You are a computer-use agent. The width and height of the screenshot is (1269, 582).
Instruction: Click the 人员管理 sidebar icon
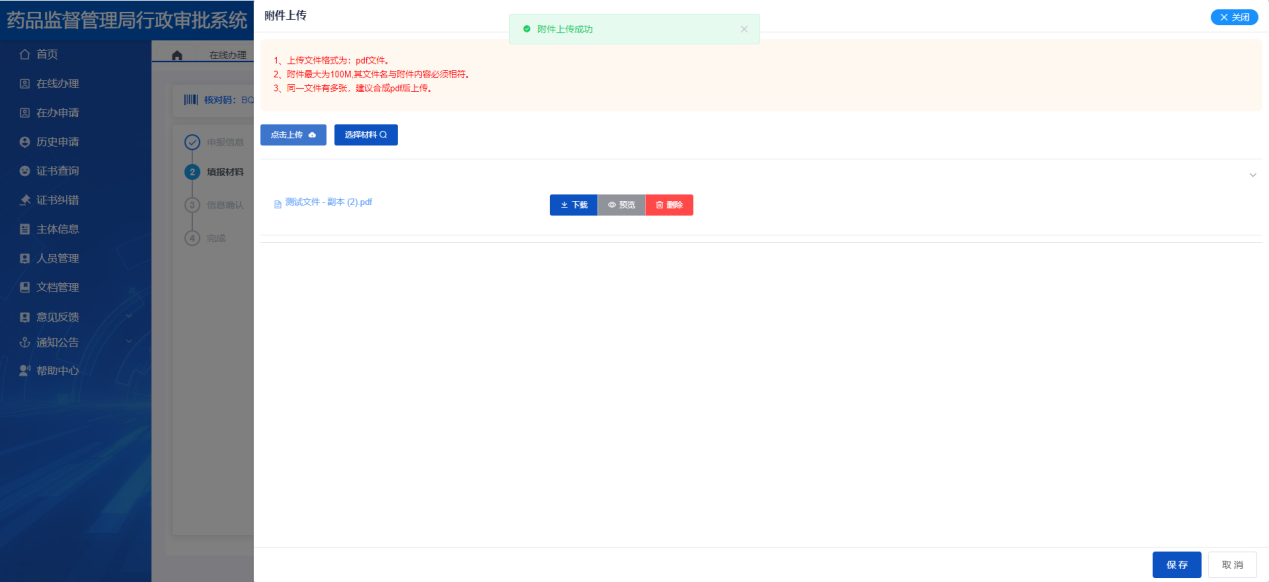coord(25,258)
